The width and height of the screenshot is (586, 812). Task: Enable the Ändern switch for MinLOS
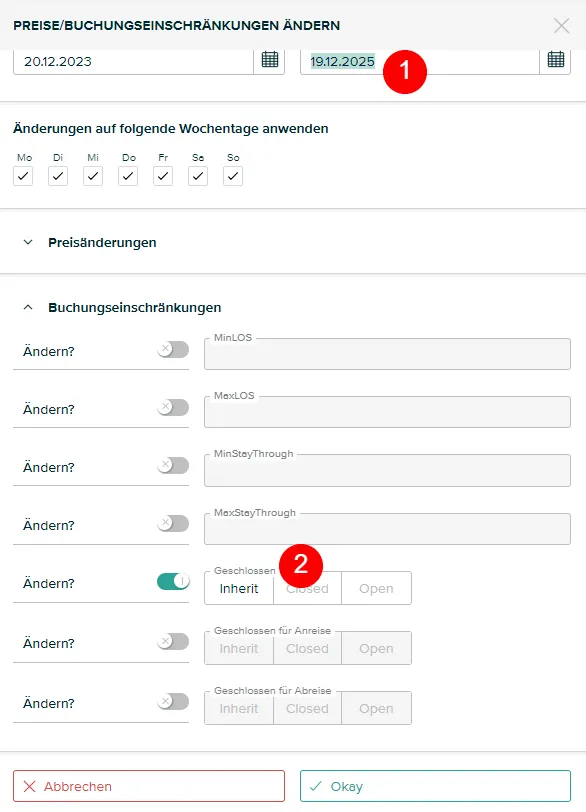173,350
